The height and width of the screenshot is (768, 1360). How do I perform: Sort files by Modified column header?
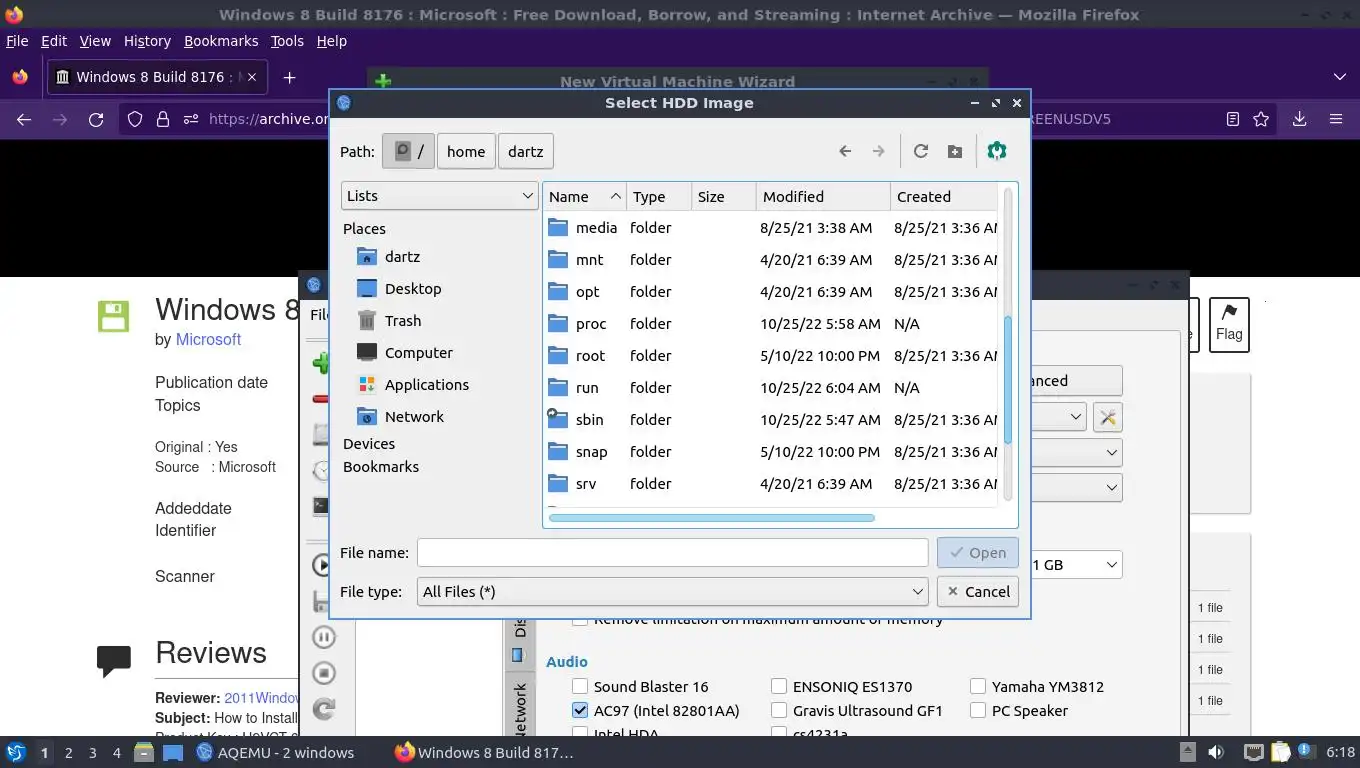tap(823, 197)
